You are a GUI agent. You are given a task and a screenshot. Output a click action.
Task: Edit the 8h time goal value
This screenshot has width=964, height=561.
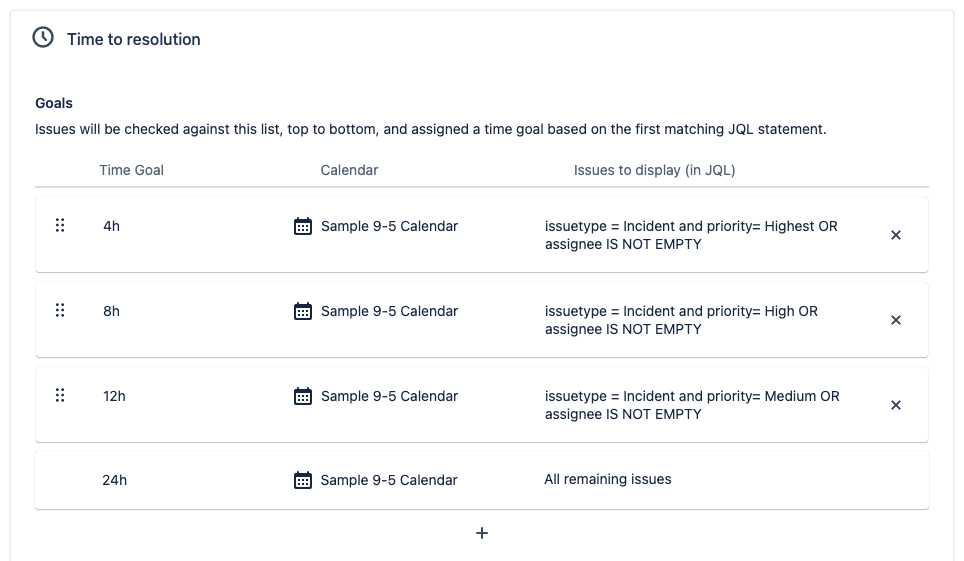tap(111, 311)
